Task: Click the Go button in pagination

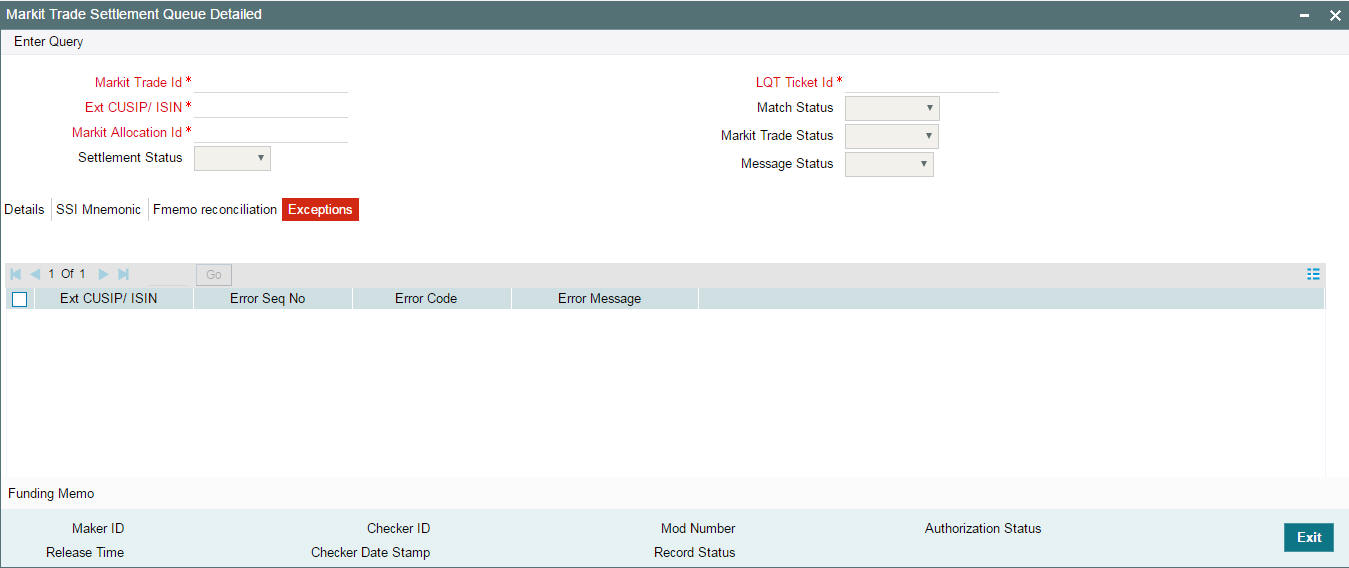Action: [x=214, y=274]
